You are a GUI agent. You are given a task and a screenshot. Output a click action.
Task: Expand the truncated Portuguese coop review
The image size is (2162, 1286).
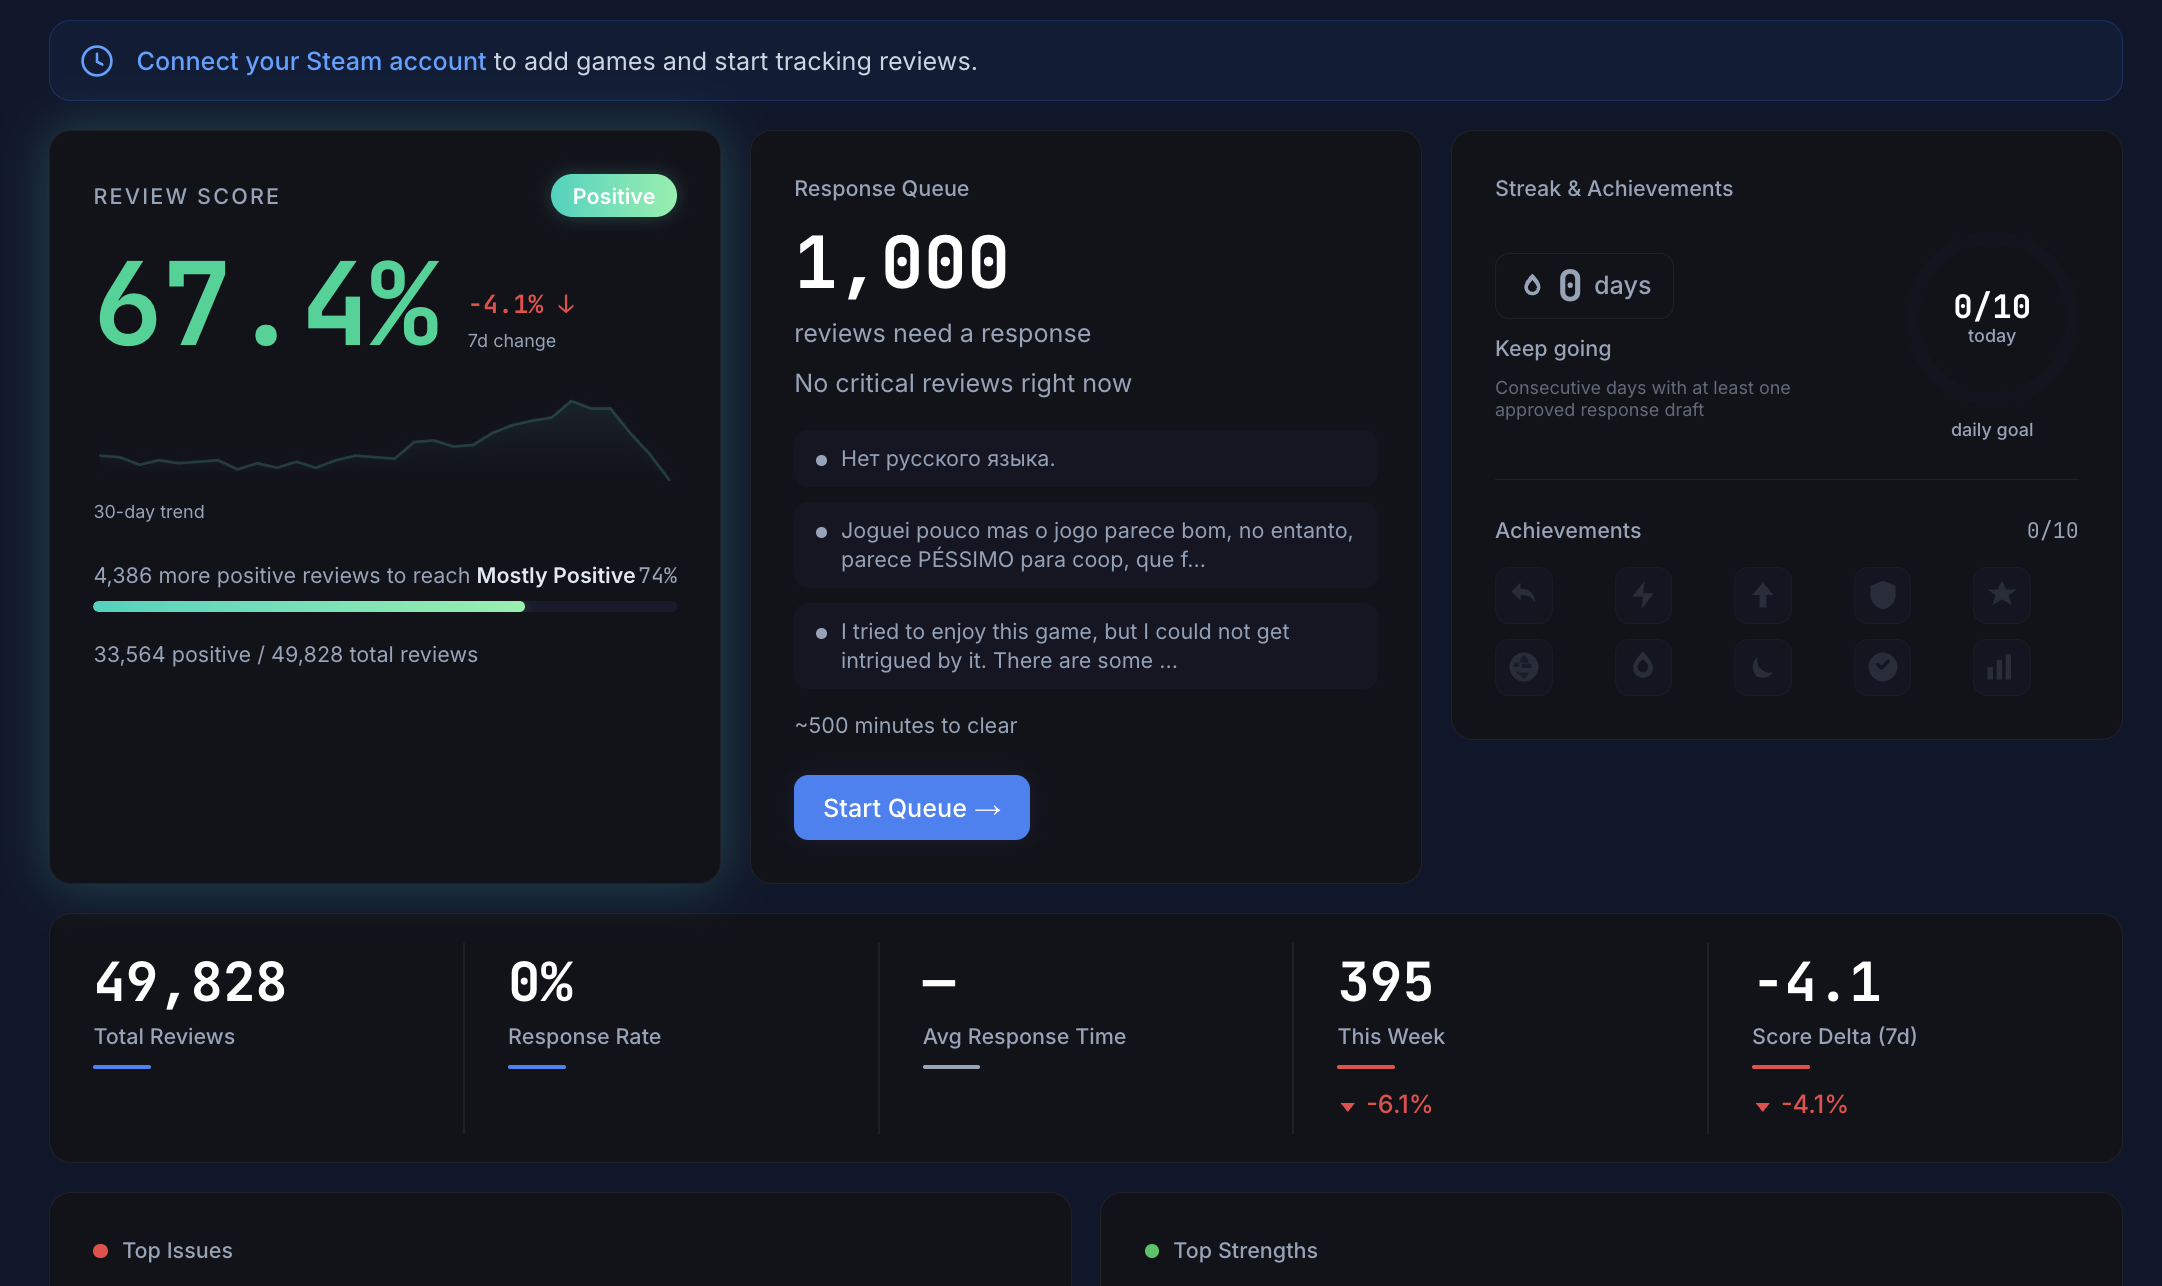pos(1085,545)
